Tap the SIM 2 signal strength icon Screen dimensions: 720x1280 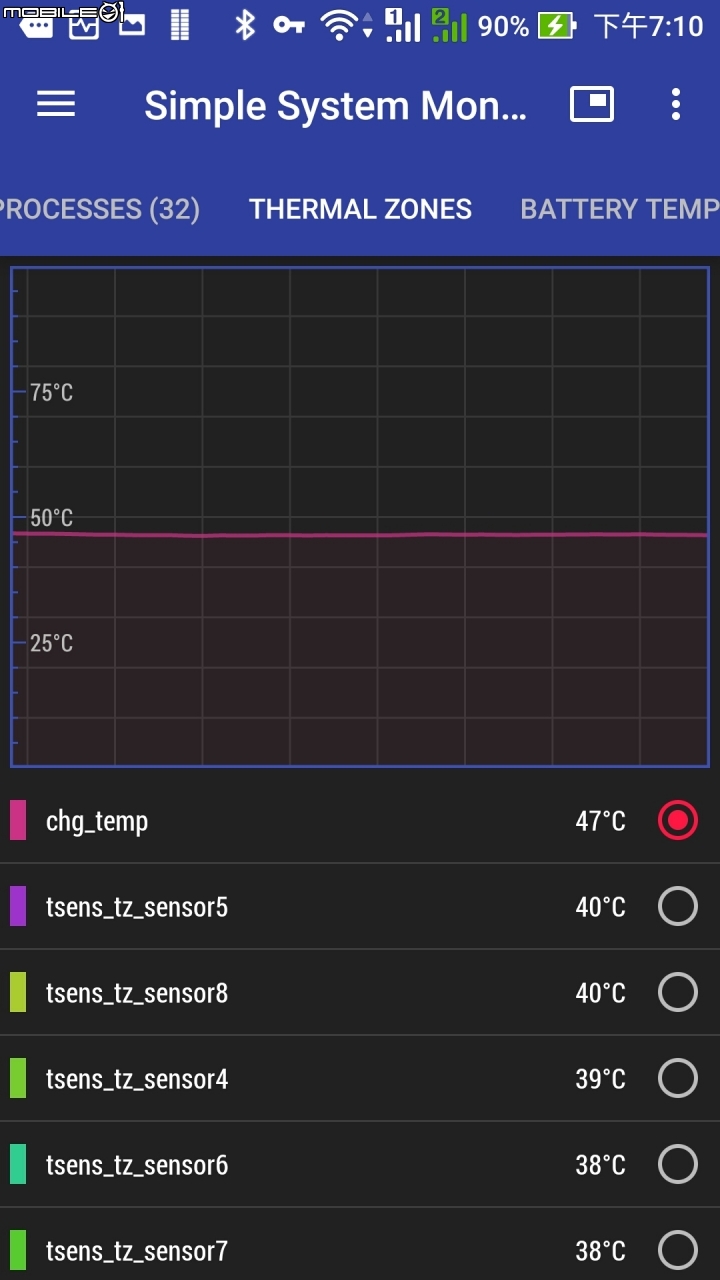pyautogui.click(x=450, y=25)
